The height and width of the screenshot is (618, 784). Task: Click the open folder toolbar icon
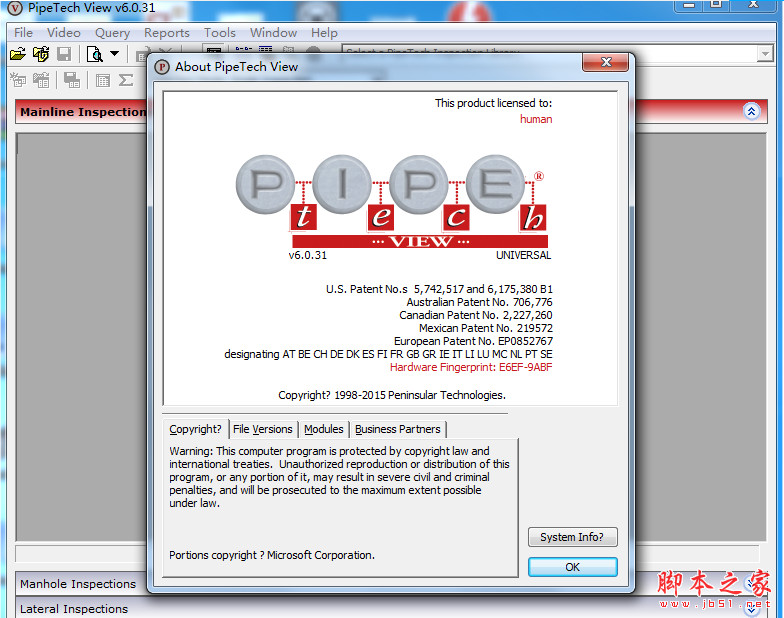pos(18,54)
